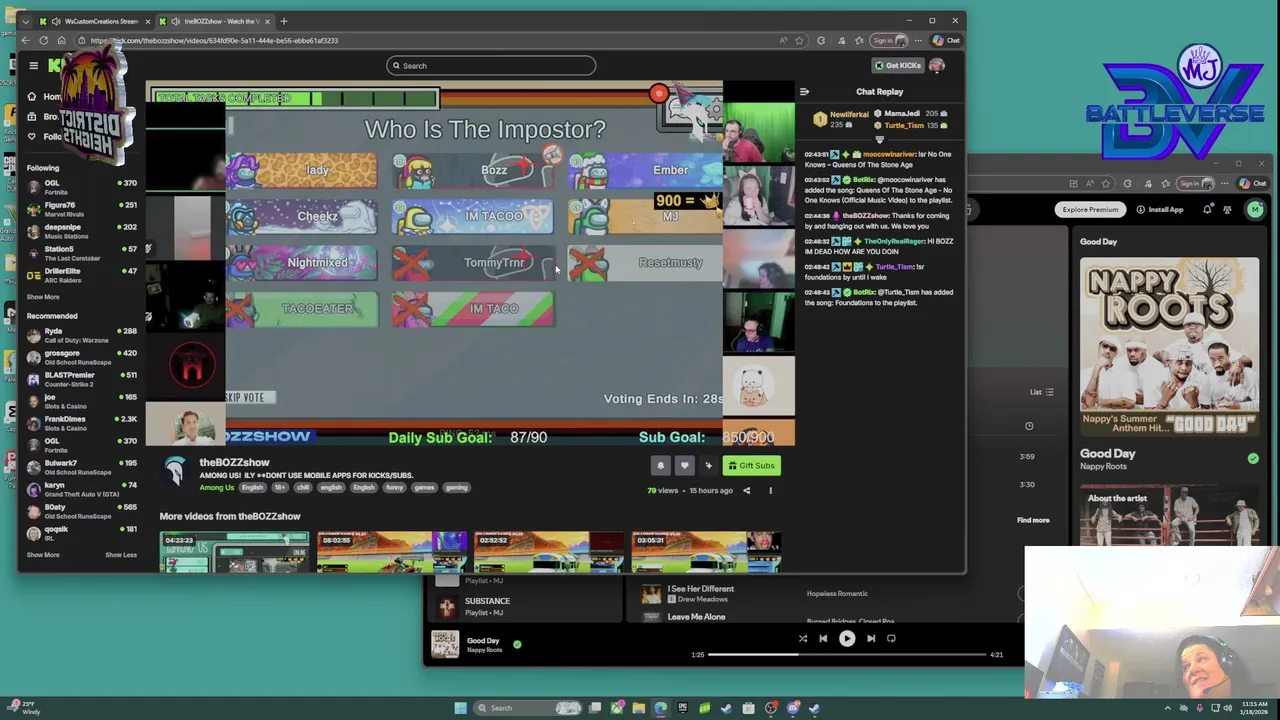Open Home in the Kick sidebar
Image resolution: width=1280 pixels, height=720 pixels.
44,97
